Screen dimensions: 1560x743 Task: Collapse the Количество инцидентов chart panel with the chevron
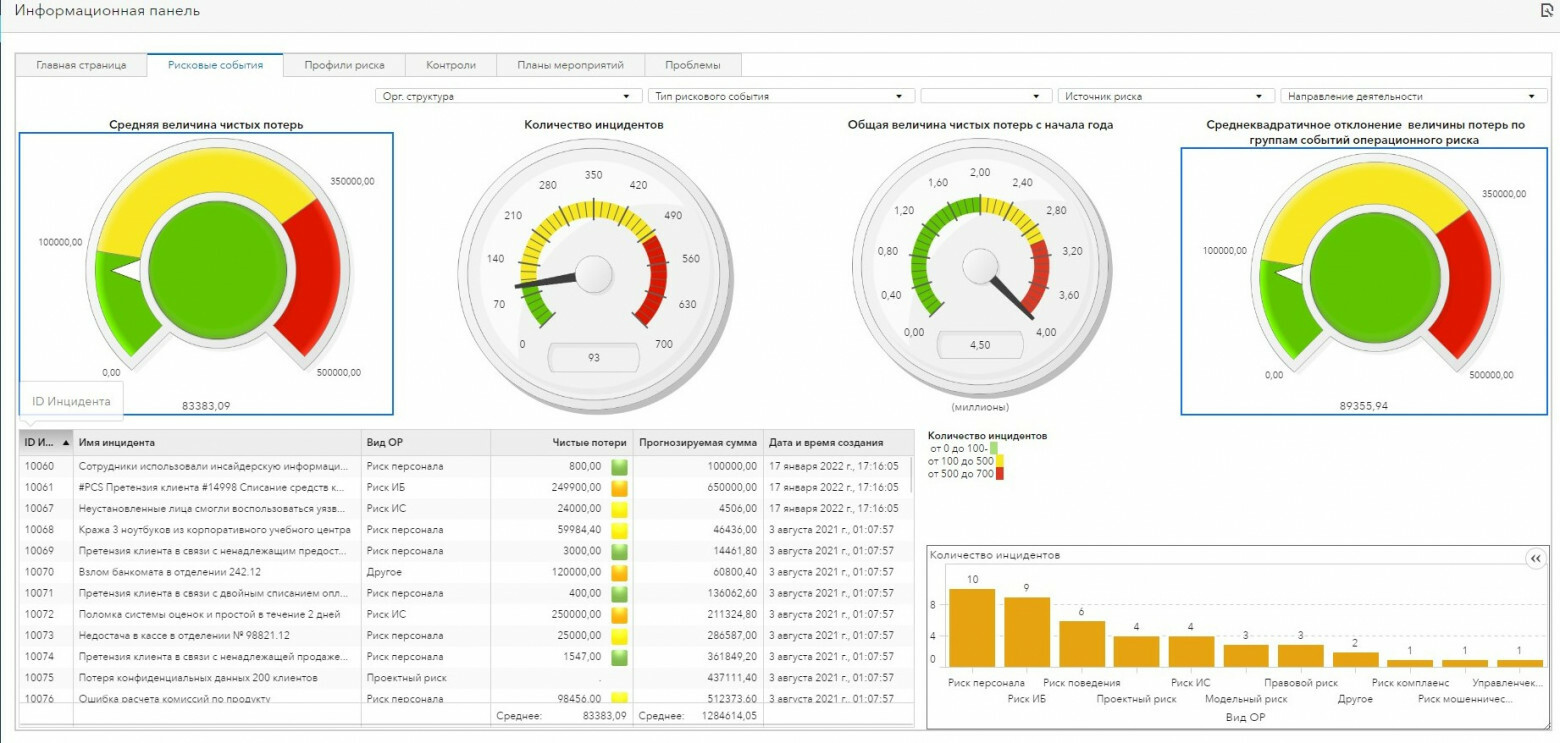tap(1535, 559)
